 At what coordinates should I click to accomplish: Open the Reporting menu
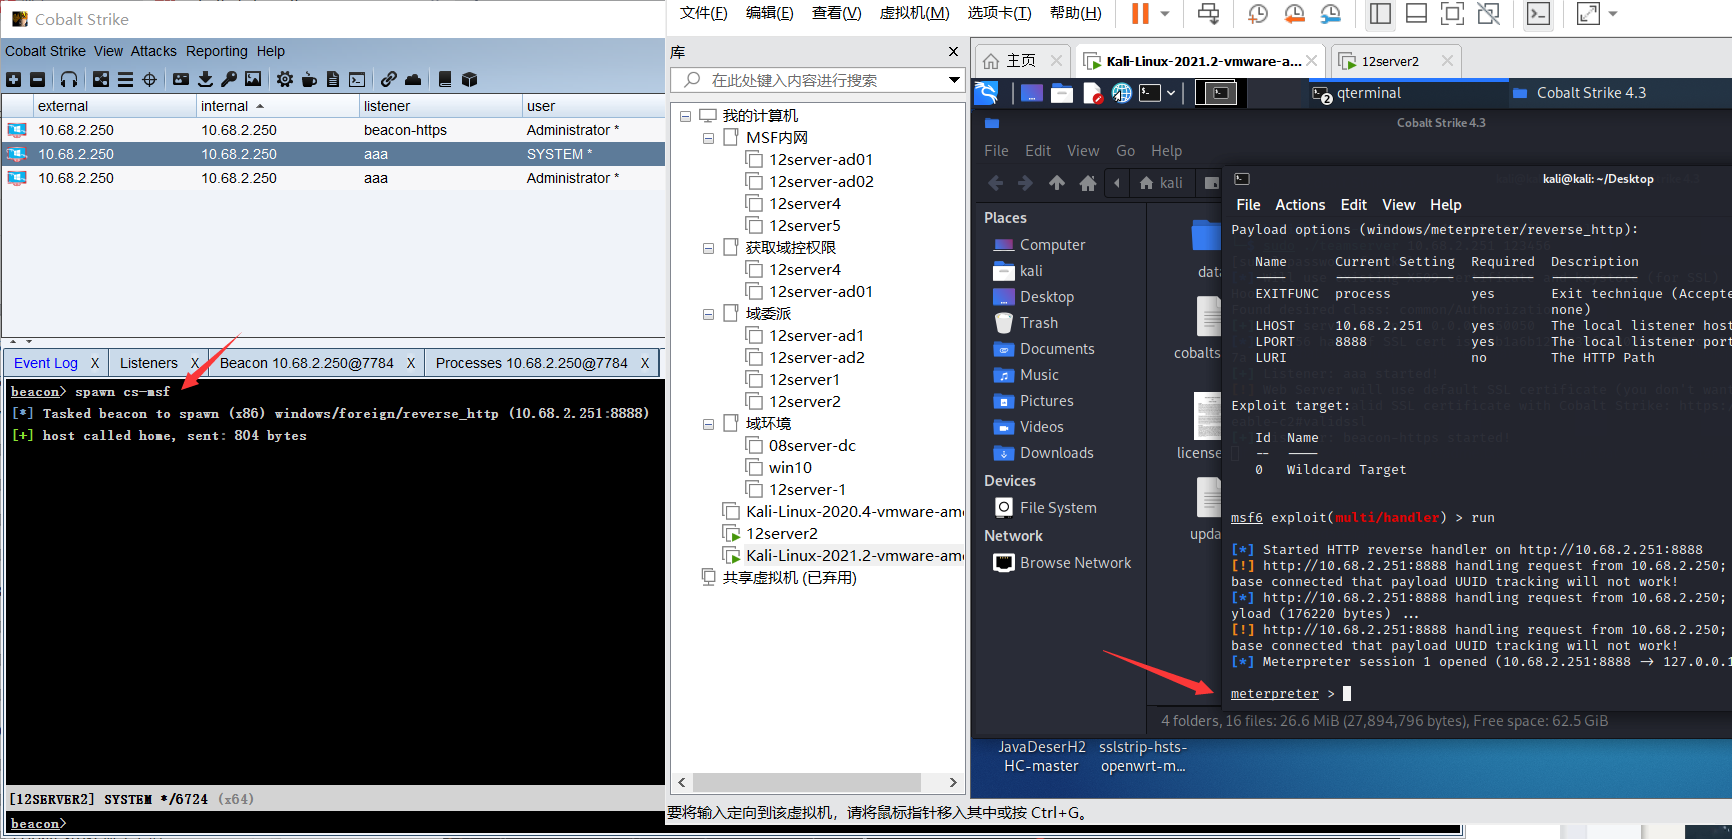(x=216, y=51)
